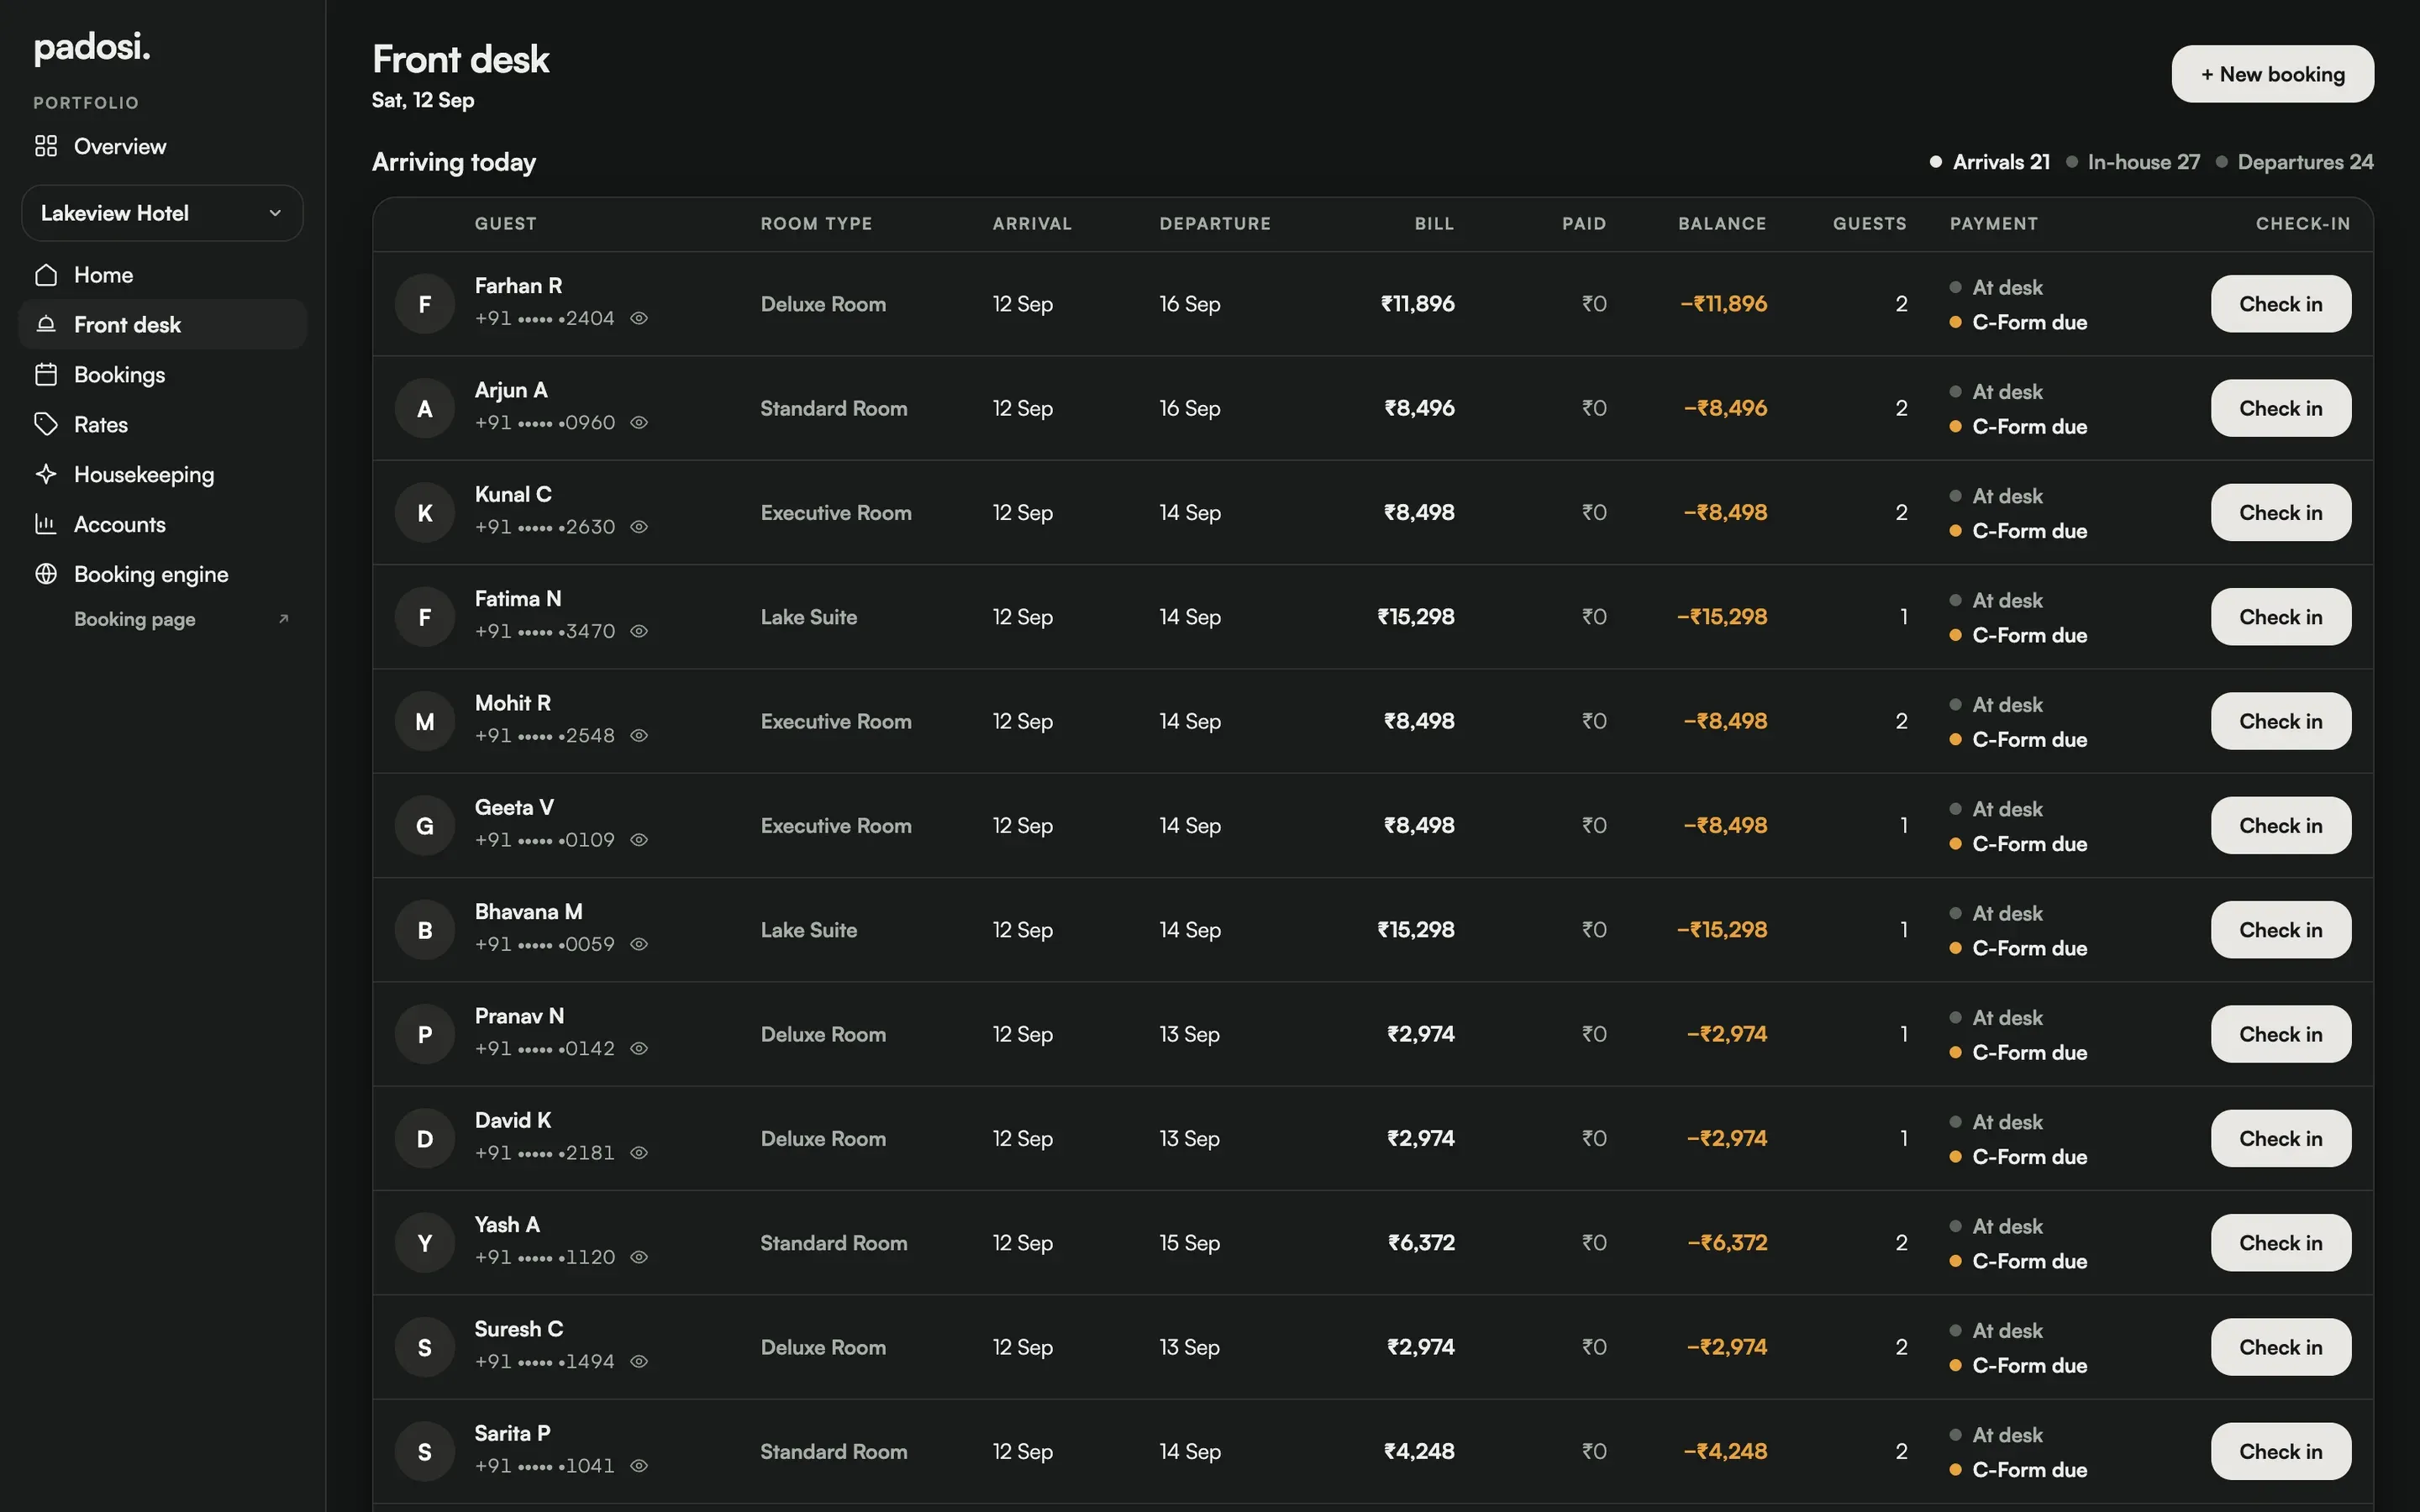This screenshot has width=2420, height=1512.
Task: Click the Bookings calendar icon
Action: pyautogui.click(x=46, y=375)
